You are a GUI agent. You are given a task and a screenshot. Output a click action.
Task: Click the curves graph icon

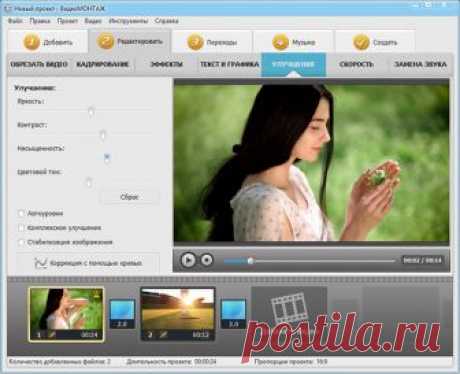point(41,263)
